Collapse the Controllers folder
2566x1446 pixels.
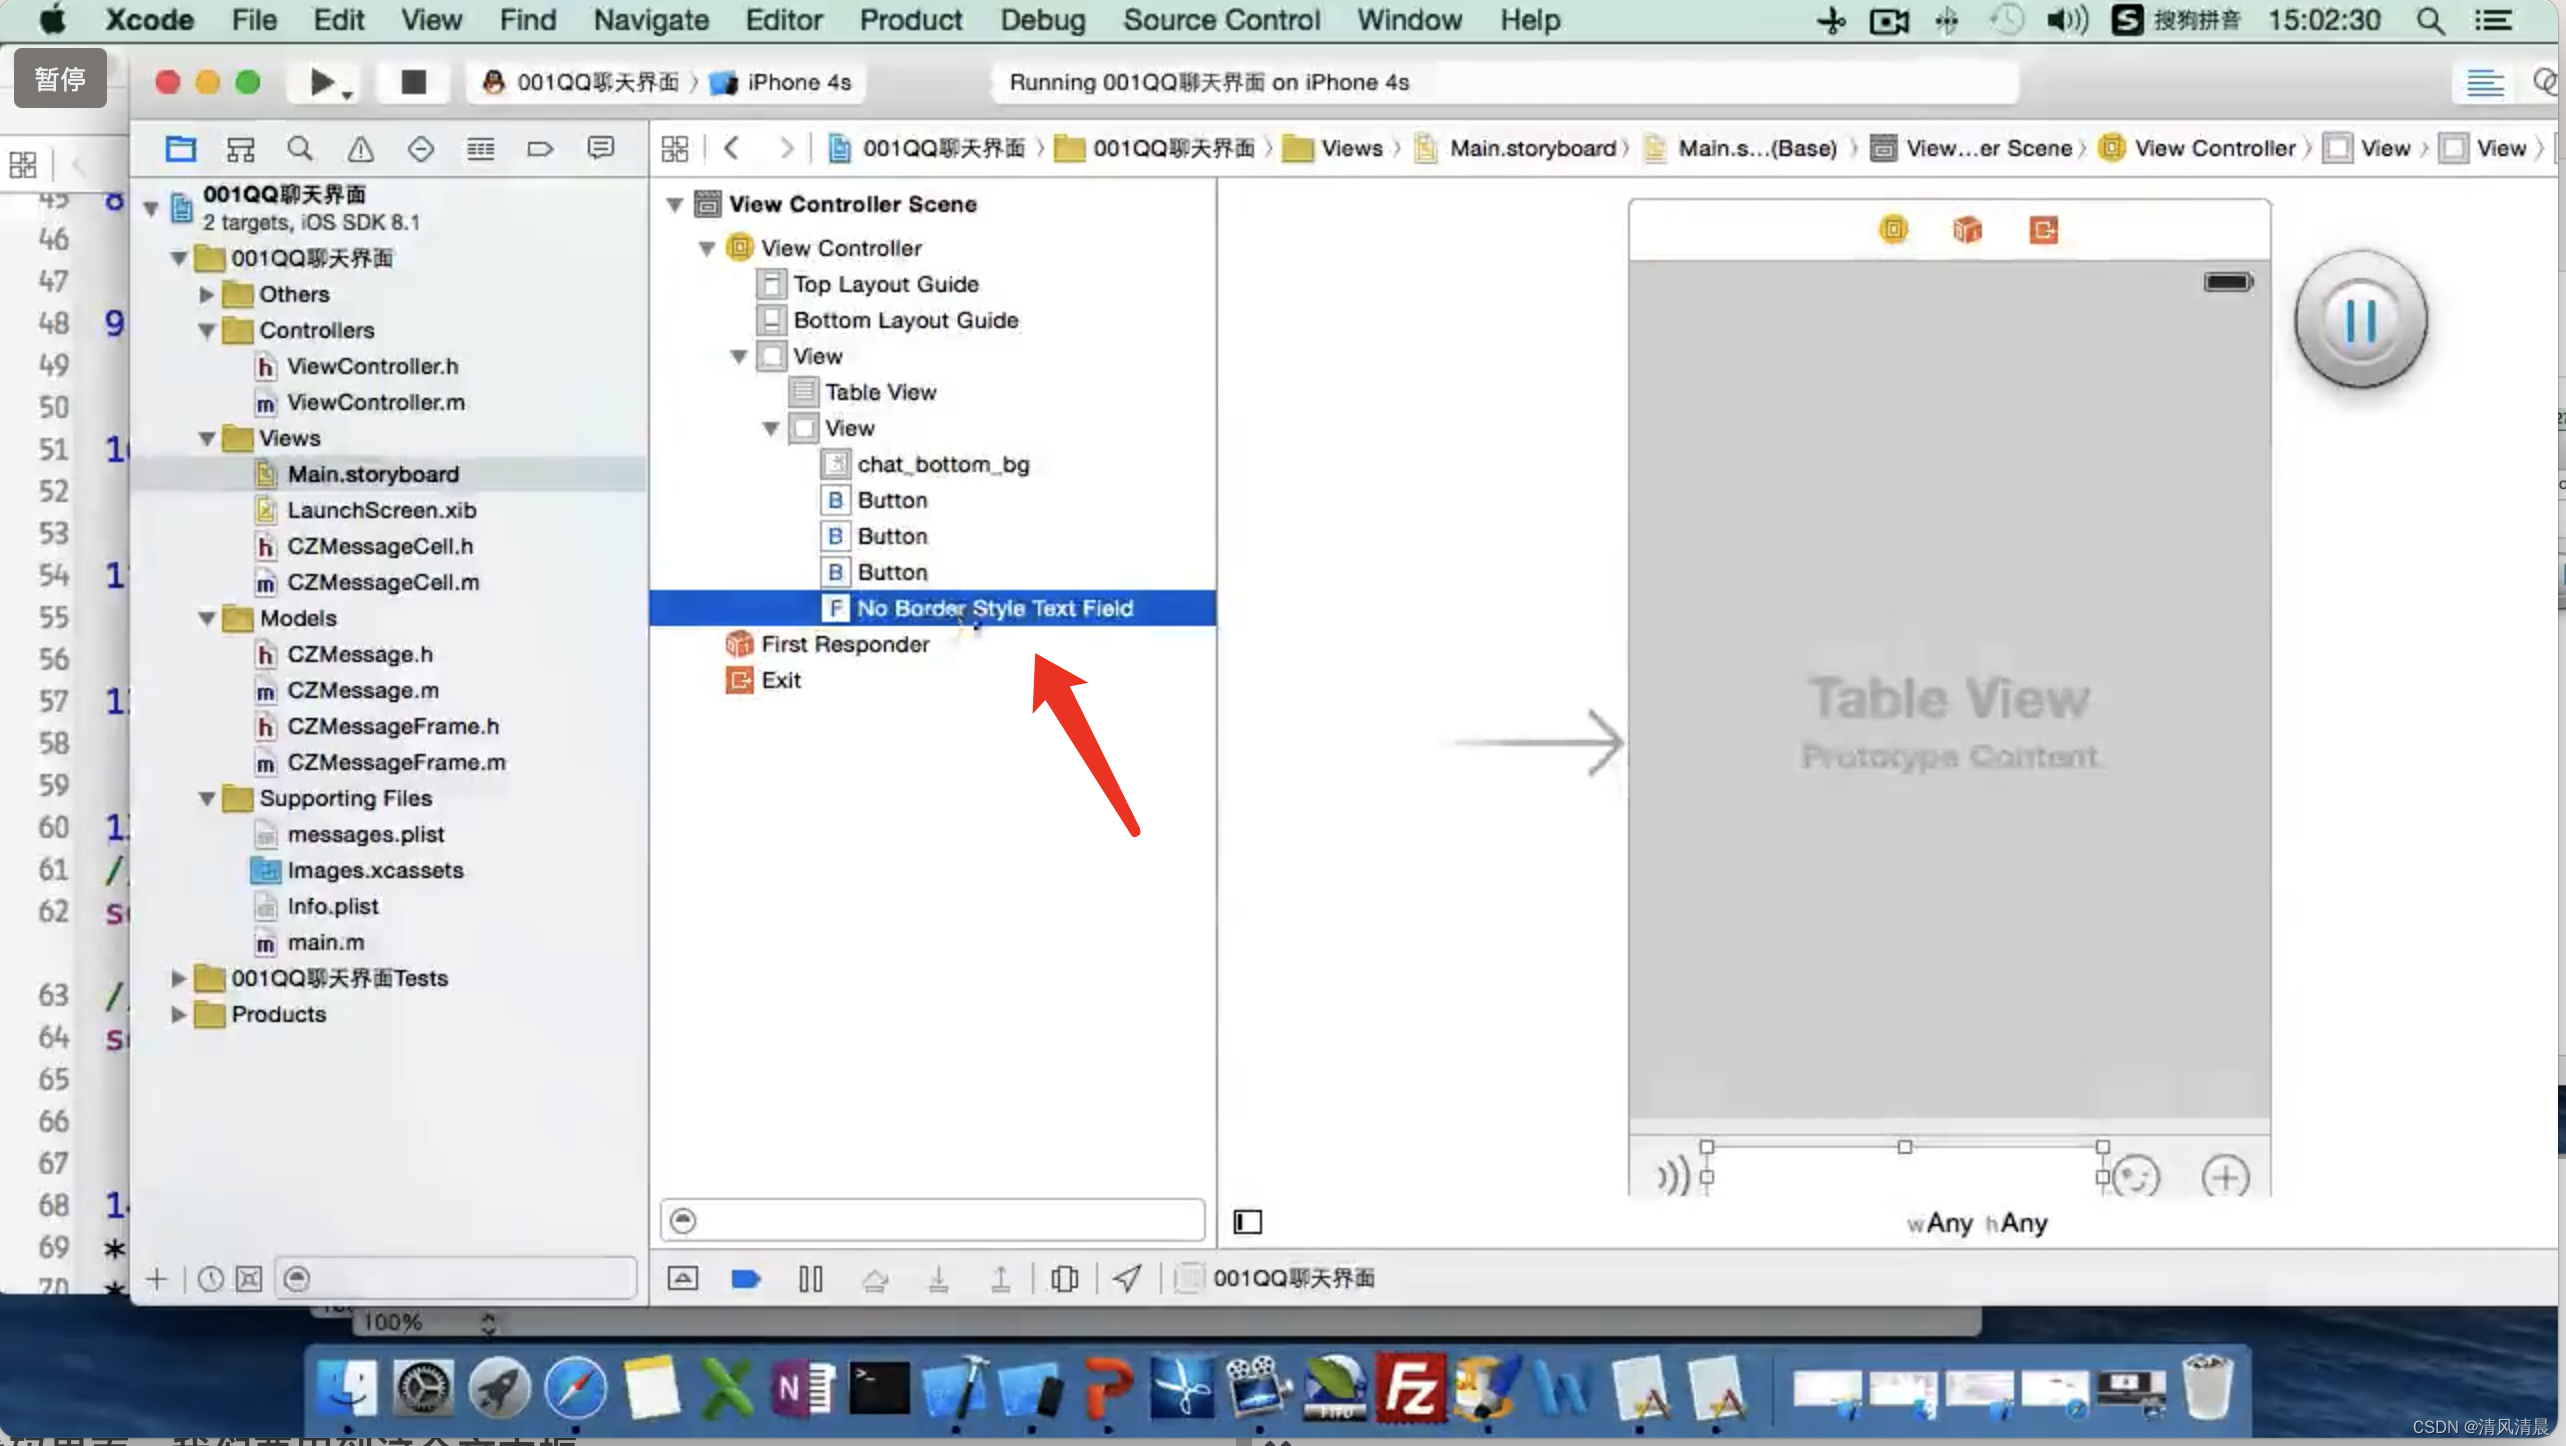click(x=207, y=330)
